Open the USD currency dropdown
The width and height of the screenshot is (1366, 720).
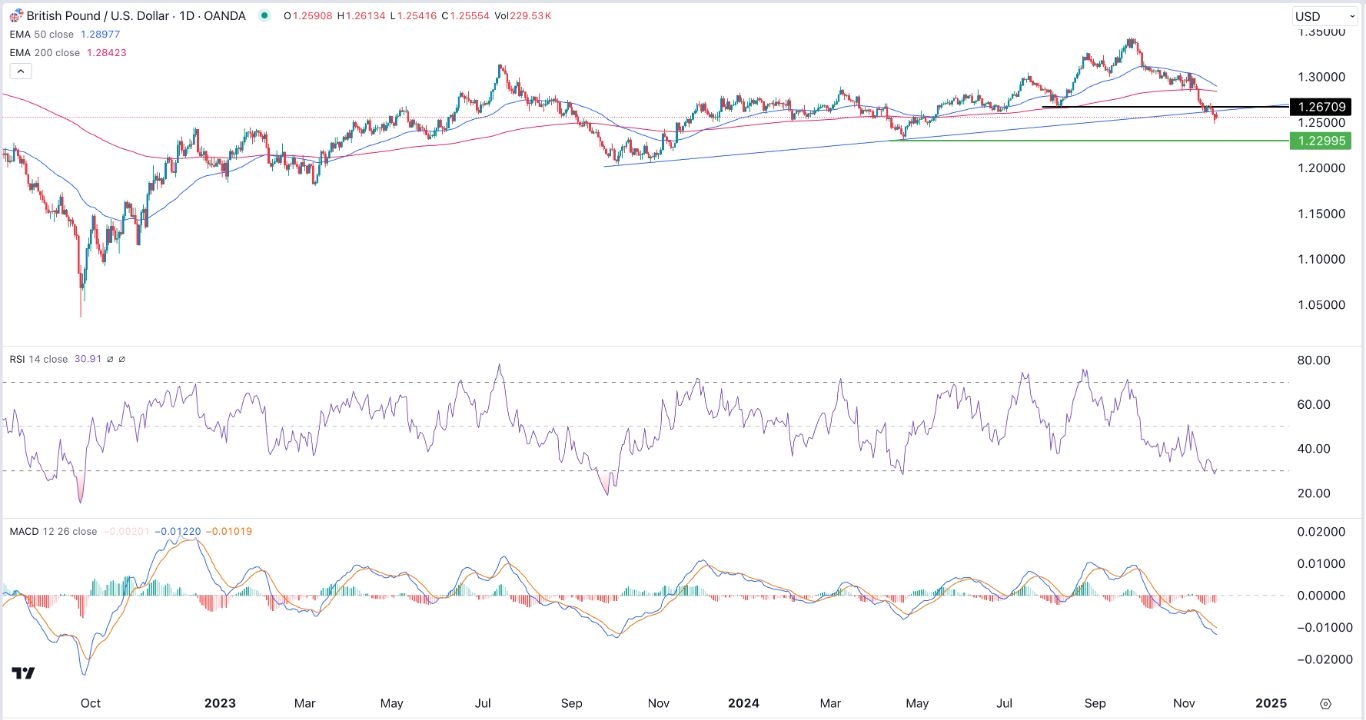point(1323,15)
